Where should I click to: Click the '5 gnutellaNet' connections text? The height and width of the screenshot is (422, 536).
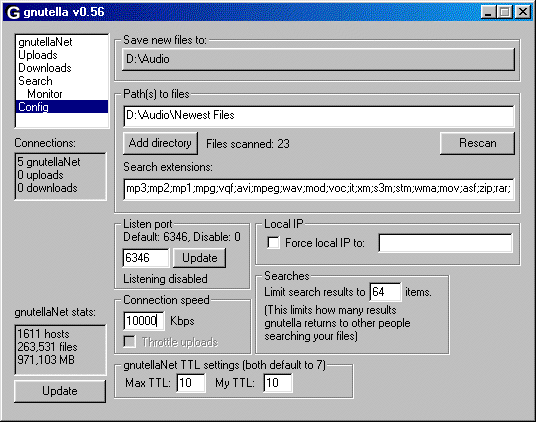point(49,162)
